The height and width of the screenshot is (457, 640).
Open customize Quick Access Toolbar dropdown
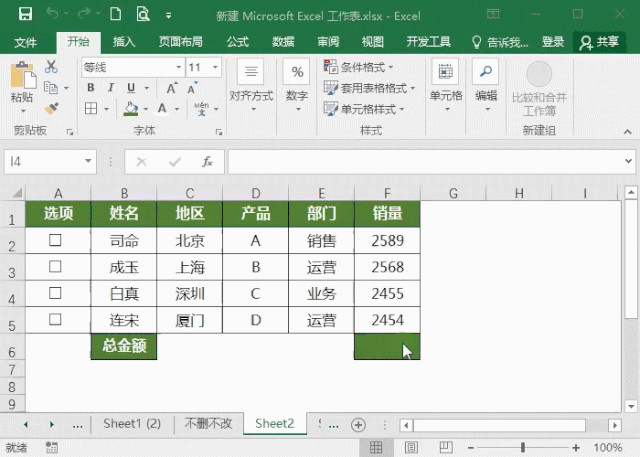[168, 16]
